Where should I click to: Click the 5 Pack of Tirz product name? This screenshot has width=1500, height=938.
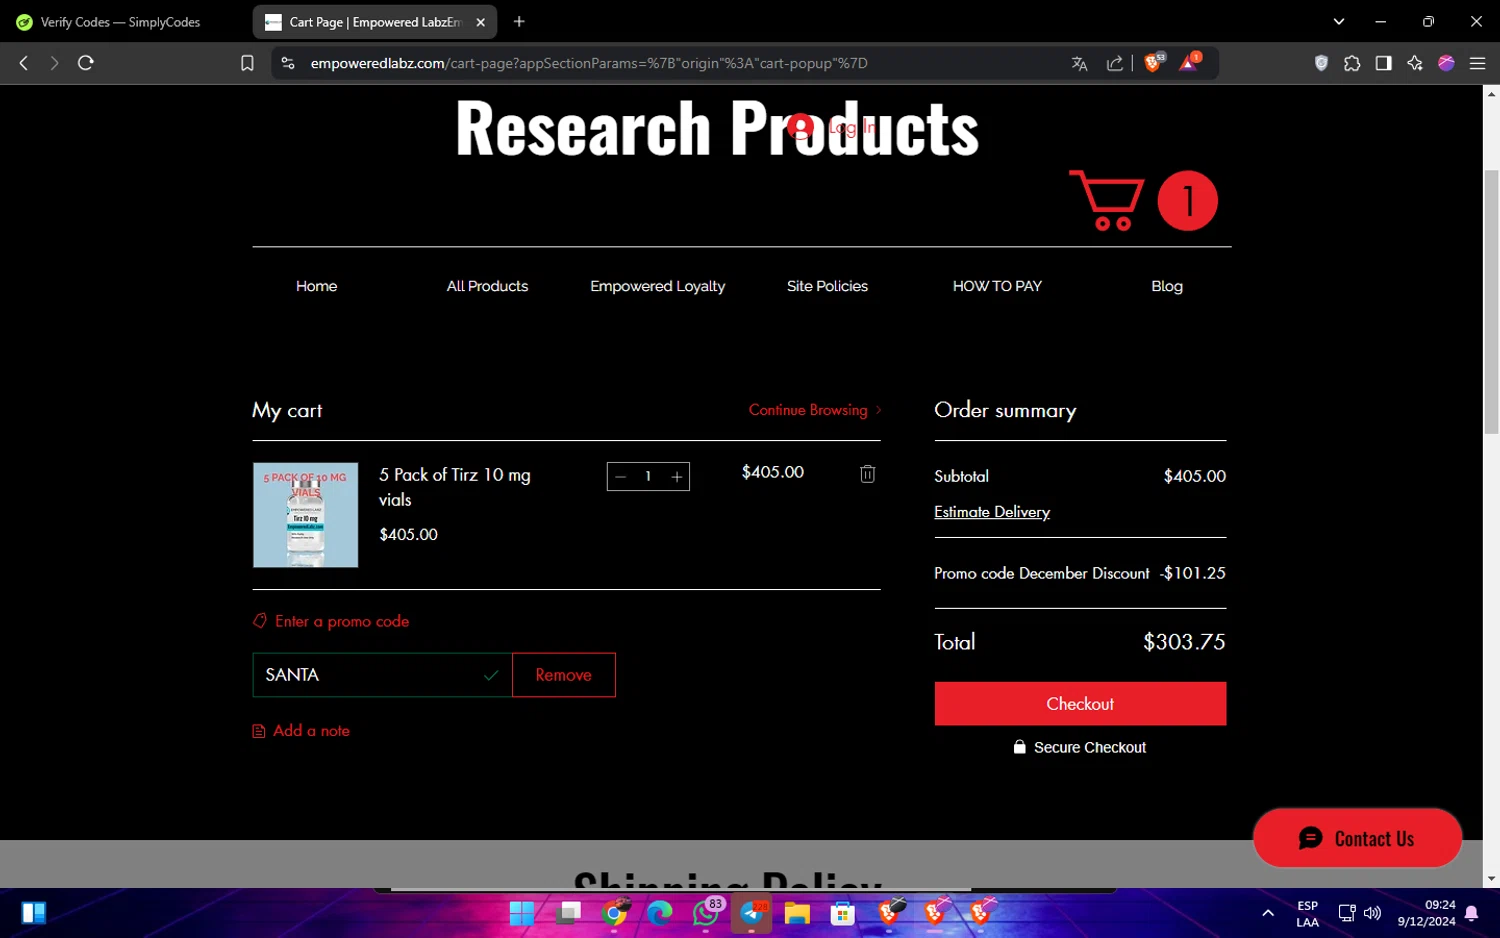coord(455,487)
